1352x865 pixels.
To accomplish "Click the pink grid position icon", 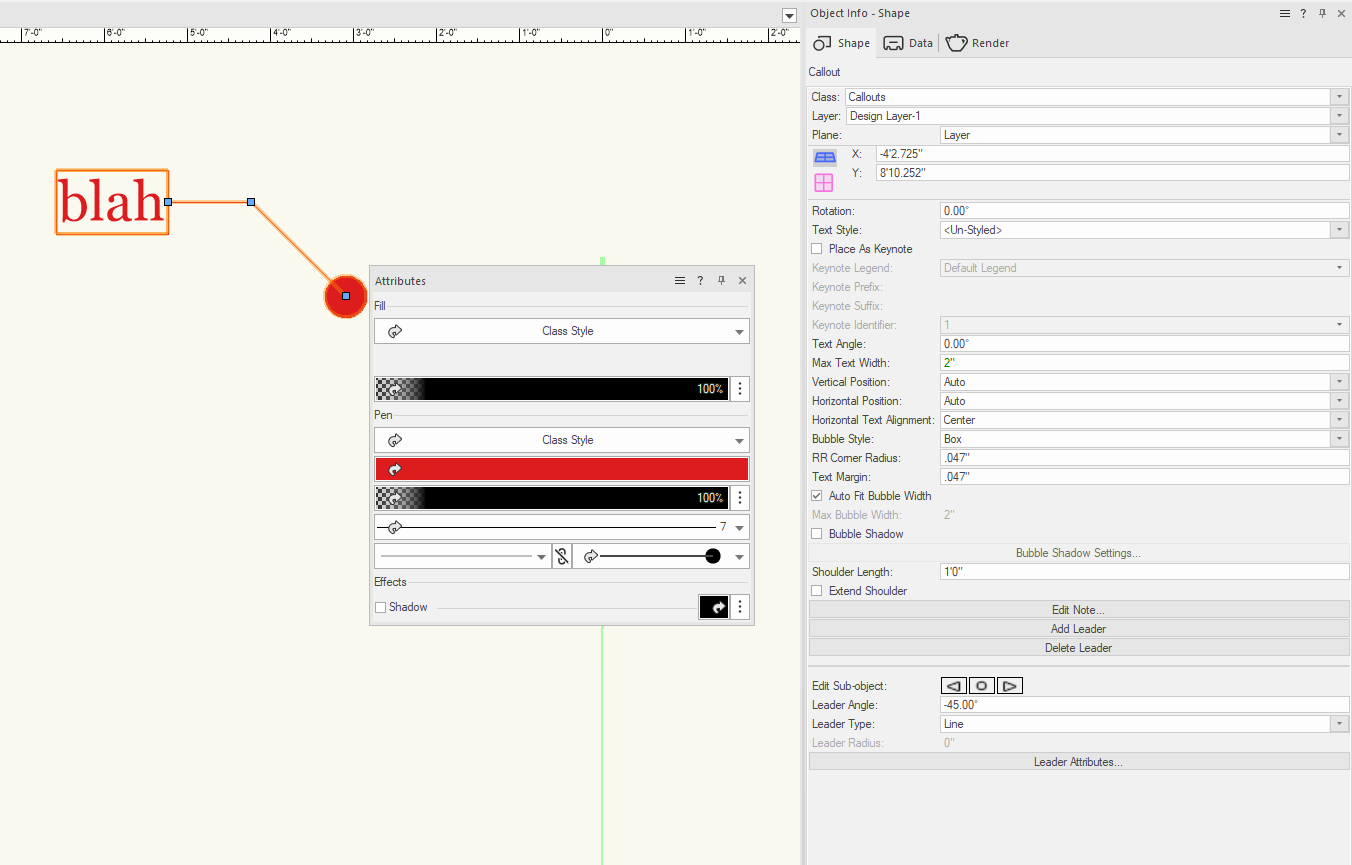I will [823, 182].
